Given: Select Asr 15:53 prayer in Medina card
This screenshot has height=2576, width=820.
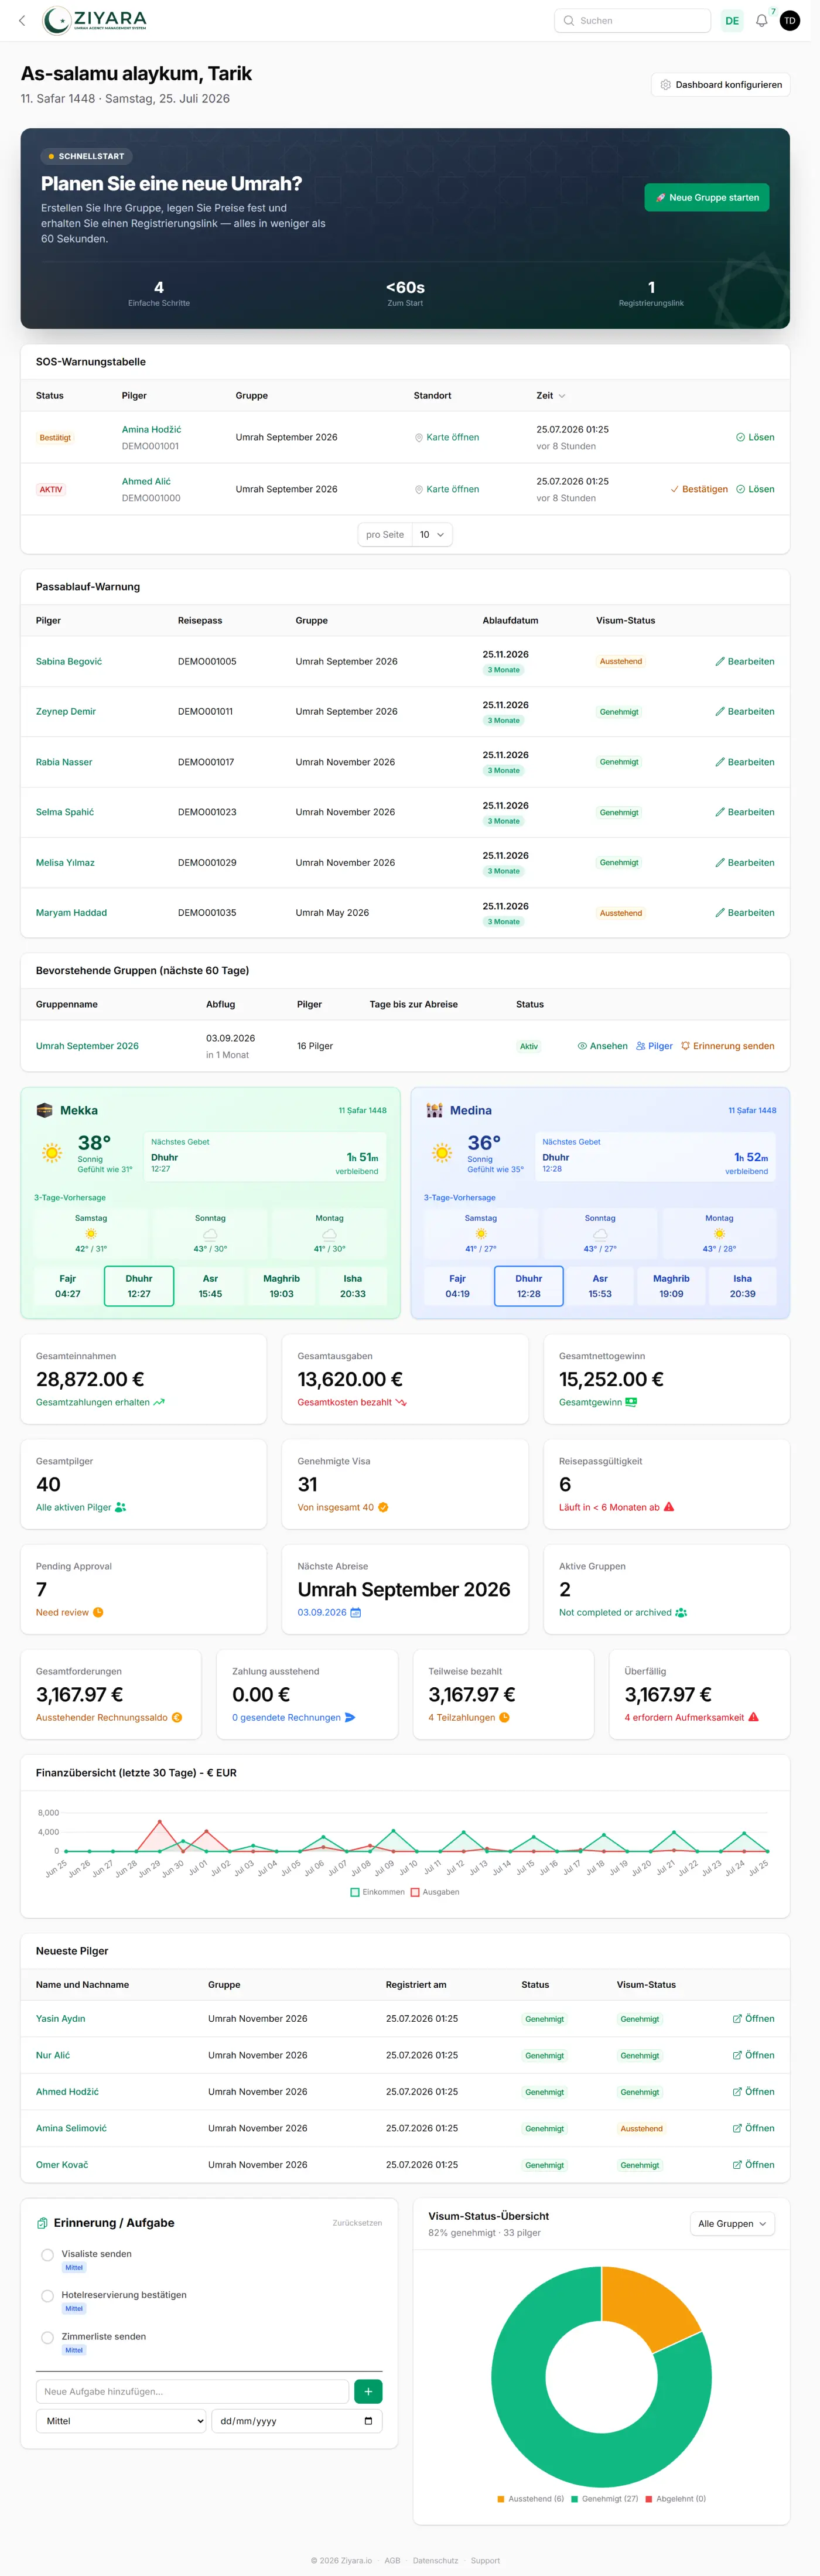Looking at the screenshot, I should point(600,1285).
